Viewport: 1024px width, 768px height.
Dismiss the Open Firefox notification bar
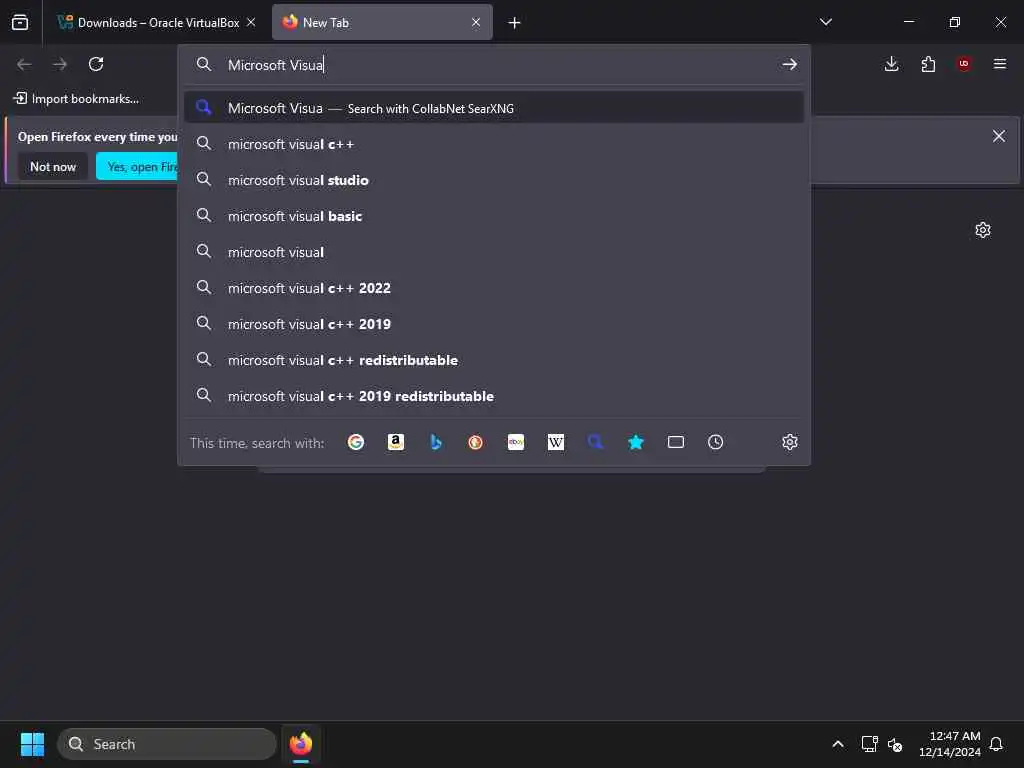[x=999, y=136]
